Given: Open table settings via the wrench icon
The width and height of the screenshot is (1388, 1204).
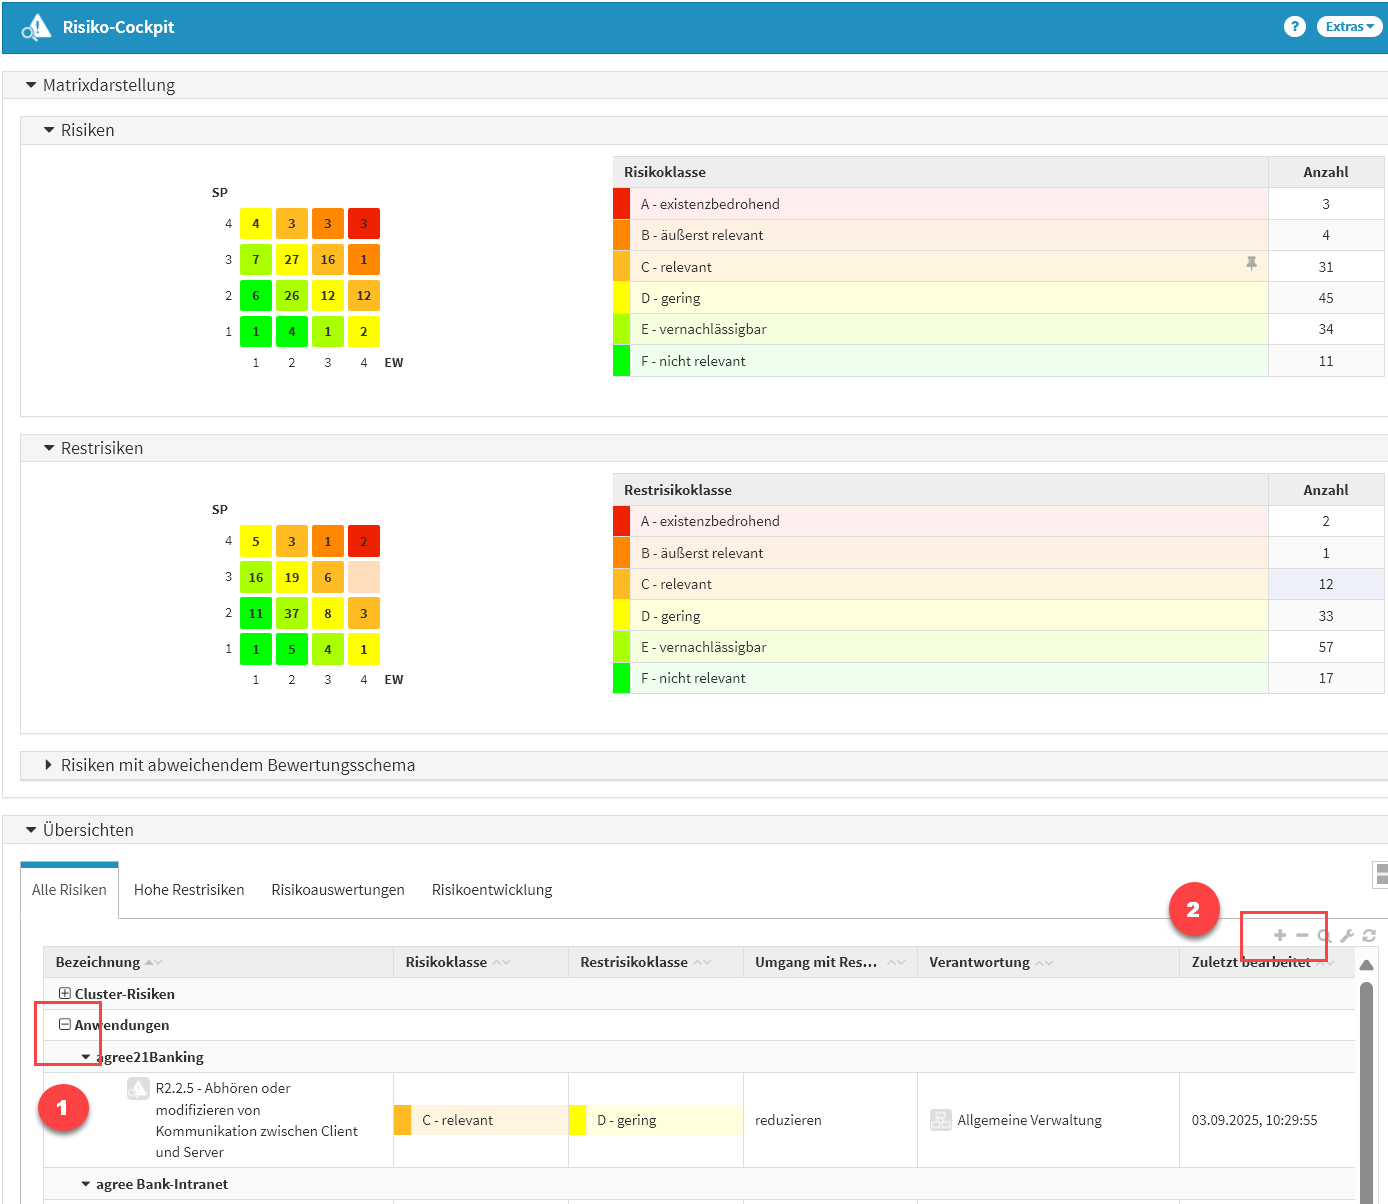Looking at the screenshot, I should click(x=1347, y=936).
